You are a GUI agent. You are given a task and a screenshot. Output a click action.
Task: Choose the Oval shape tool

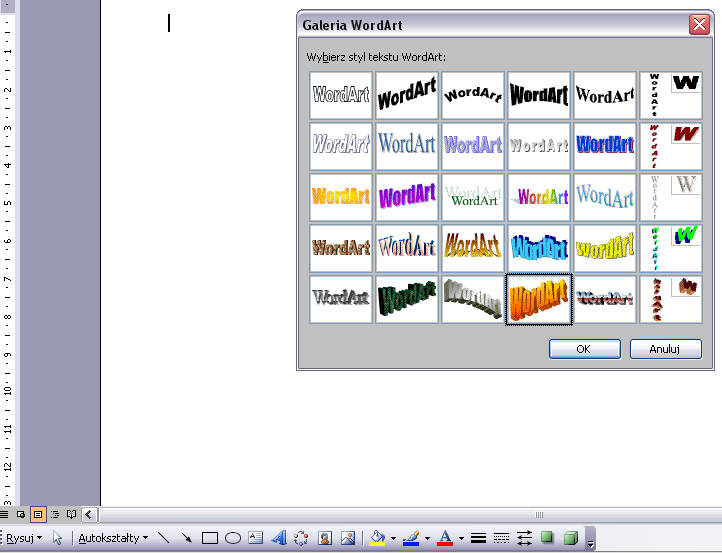pos(232,538)
